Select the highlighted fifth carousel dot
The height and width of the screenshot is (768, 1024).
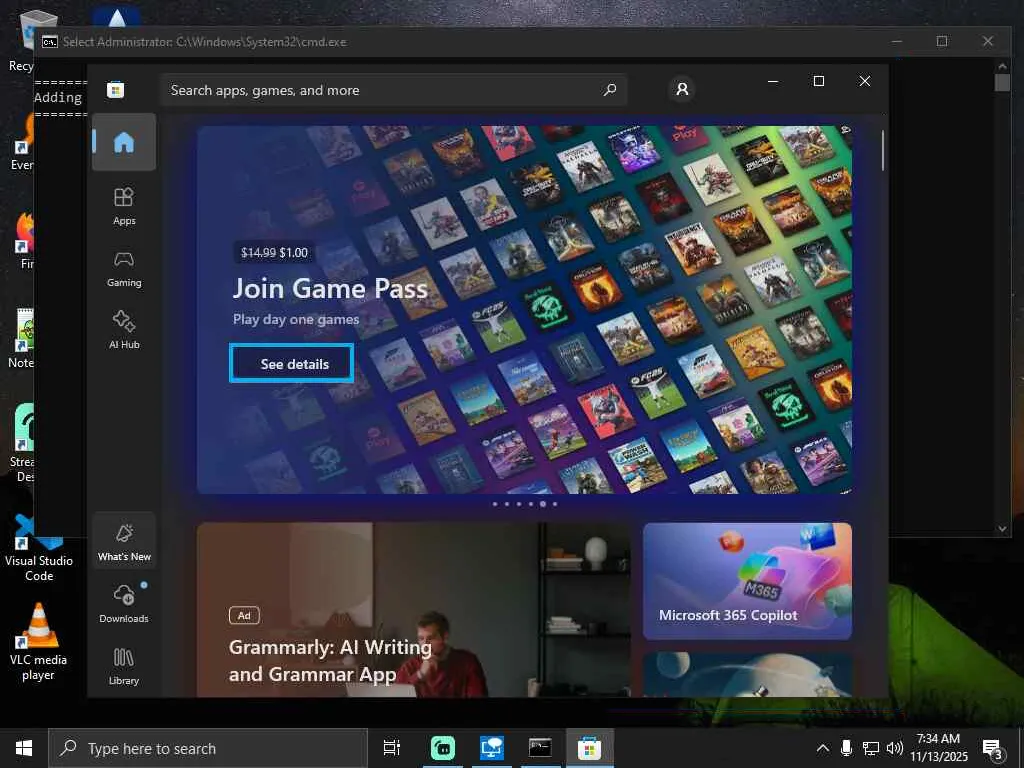click(x=543, y=504)
